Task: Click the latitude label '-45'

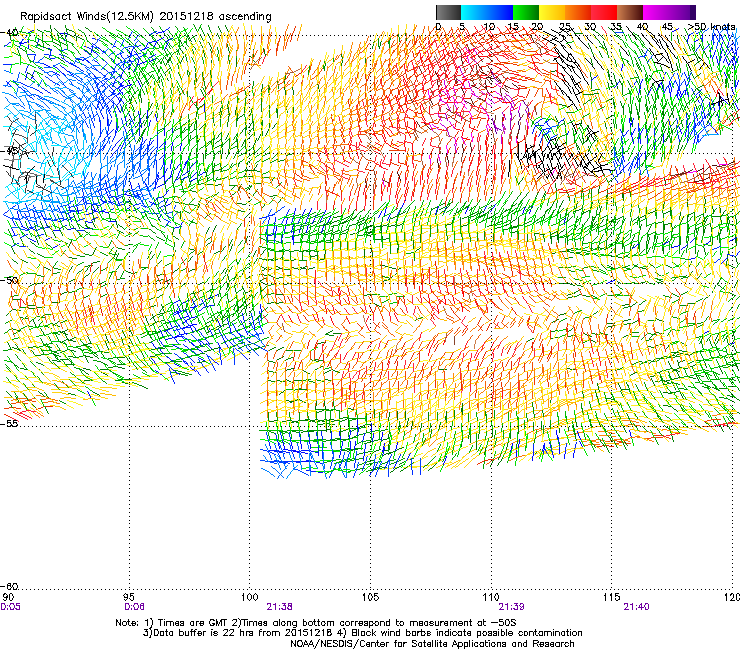Action: pyautogui.click(x=9, y=151)
